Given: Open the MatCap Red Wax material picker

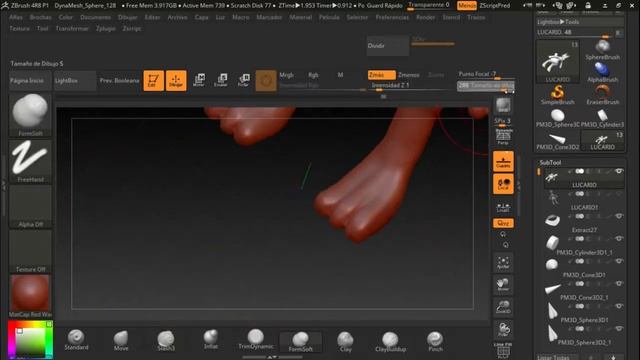Looking at the screenshot, I should pos(30,296).
